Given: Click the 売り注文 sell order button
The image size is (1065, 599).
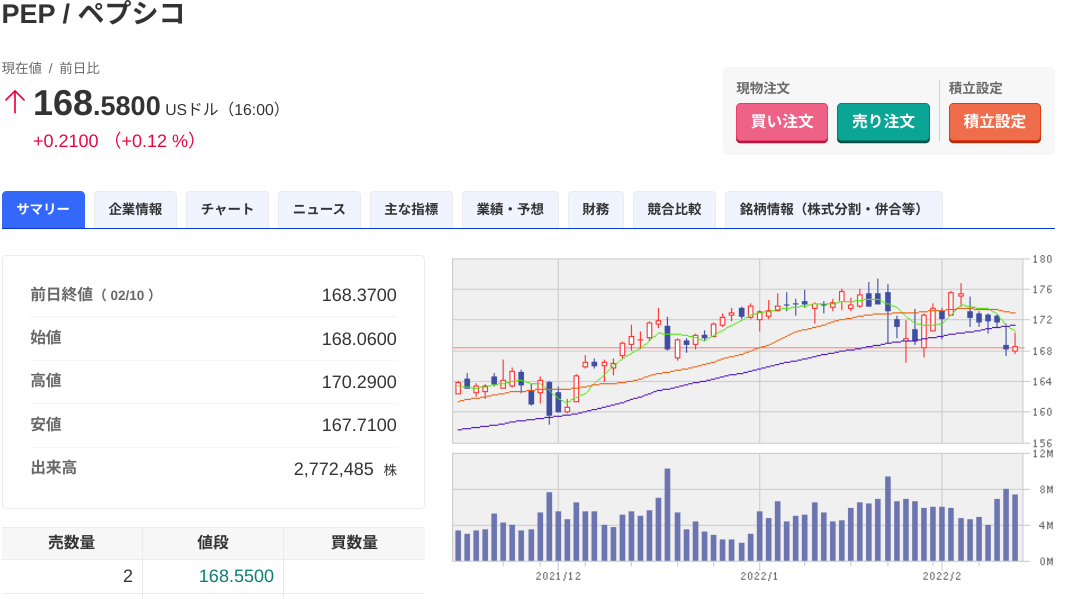Looking at the screenshot, I should coord(883,122).
